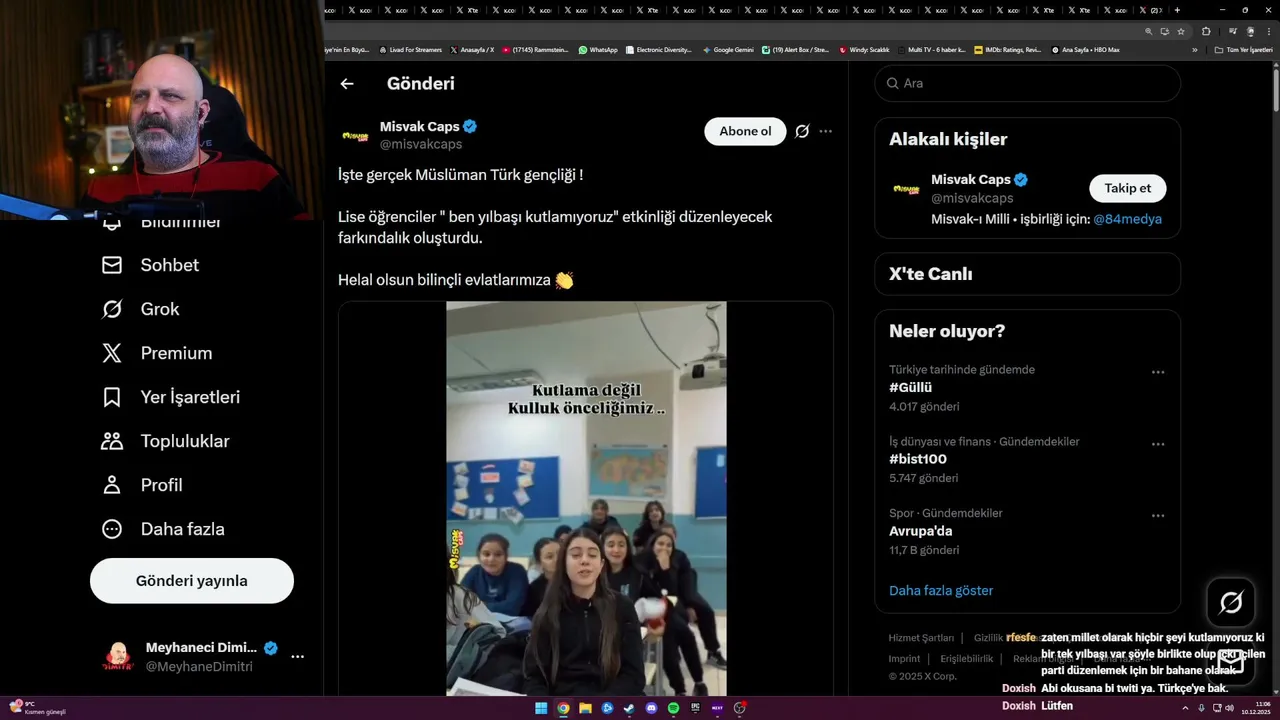The image size is (1280, 720).
Task: Open the IMDb Ratings bookmark
Action: pyautogui.click(x=1008, y=50)
